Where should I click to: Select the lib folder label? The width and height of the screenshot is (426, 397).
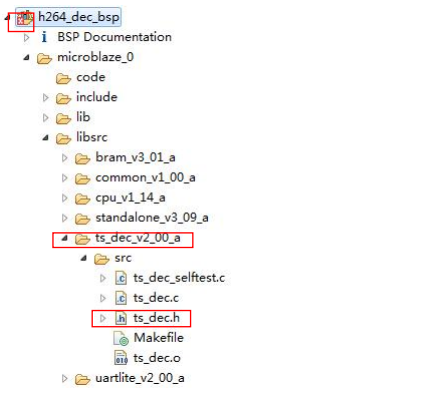point(83,117)
